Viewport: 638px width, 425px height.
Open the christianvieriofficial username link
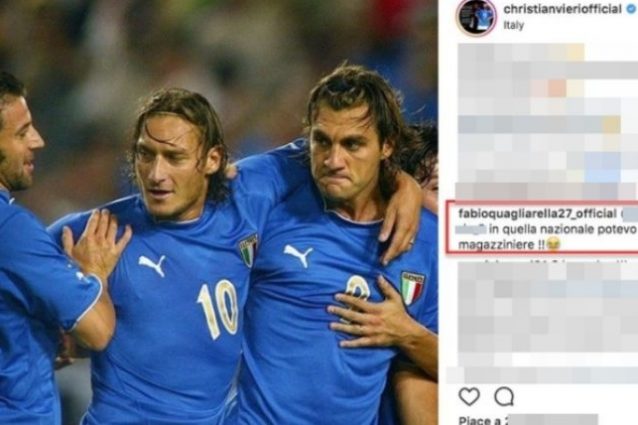(562, 9)
